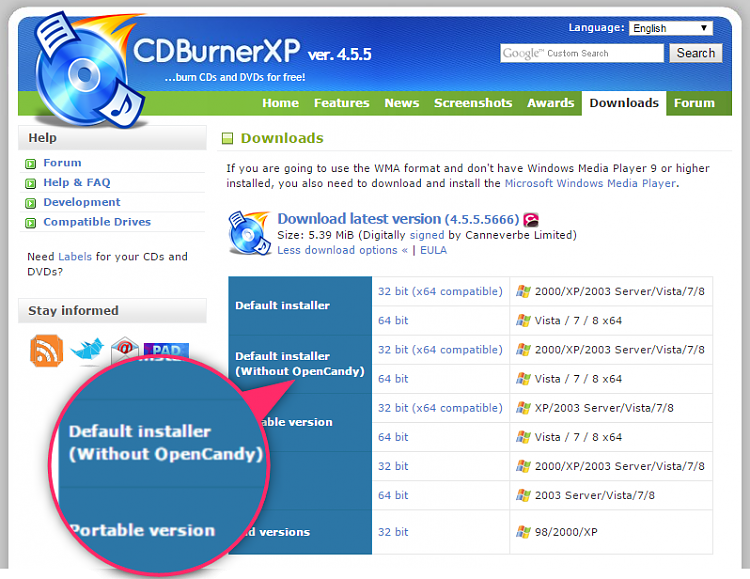Download 32 bit installer without OpenCandy
Image resolution: width=750 pixels, height=579 pixels.
click(440, 350)
